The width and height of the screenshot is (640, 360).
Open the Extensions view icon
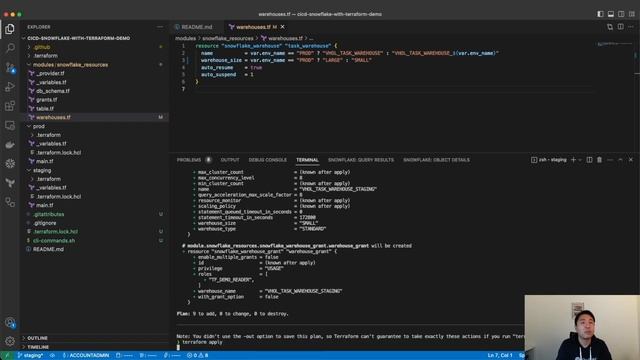click(10, 106)
